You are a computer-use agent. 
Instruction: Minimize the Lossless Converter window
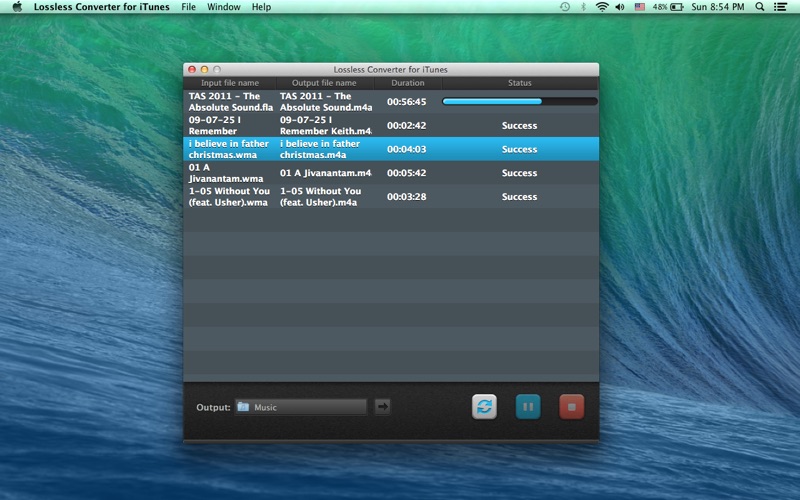[x=204, y=69]
